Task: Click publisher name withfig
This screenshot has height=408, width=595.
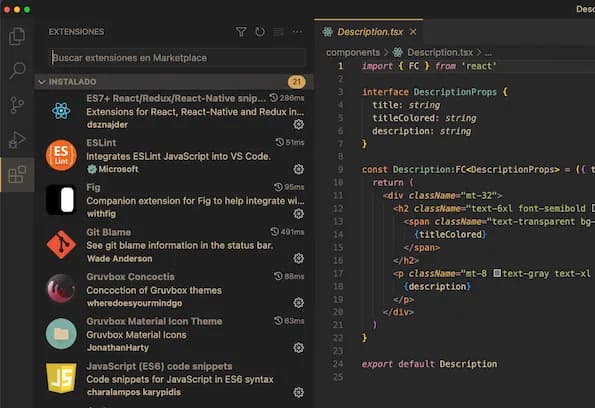Action: point(101,214)
